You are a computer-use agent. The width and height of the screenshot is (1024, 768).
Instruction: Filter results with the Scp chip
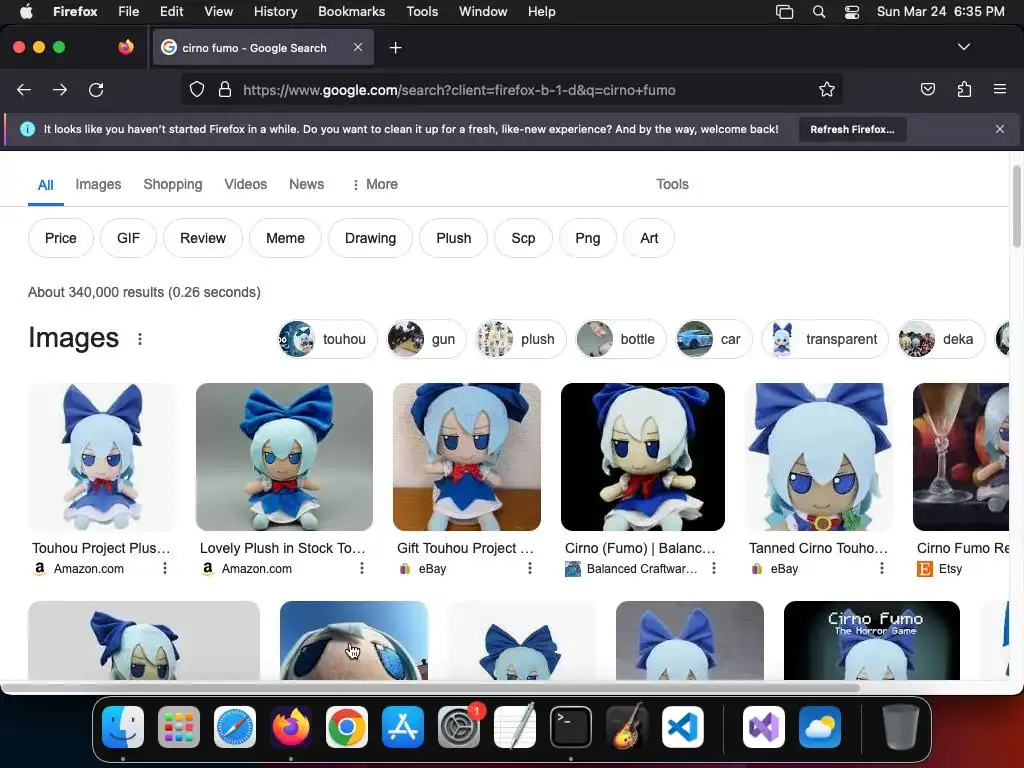coord(523,238)
